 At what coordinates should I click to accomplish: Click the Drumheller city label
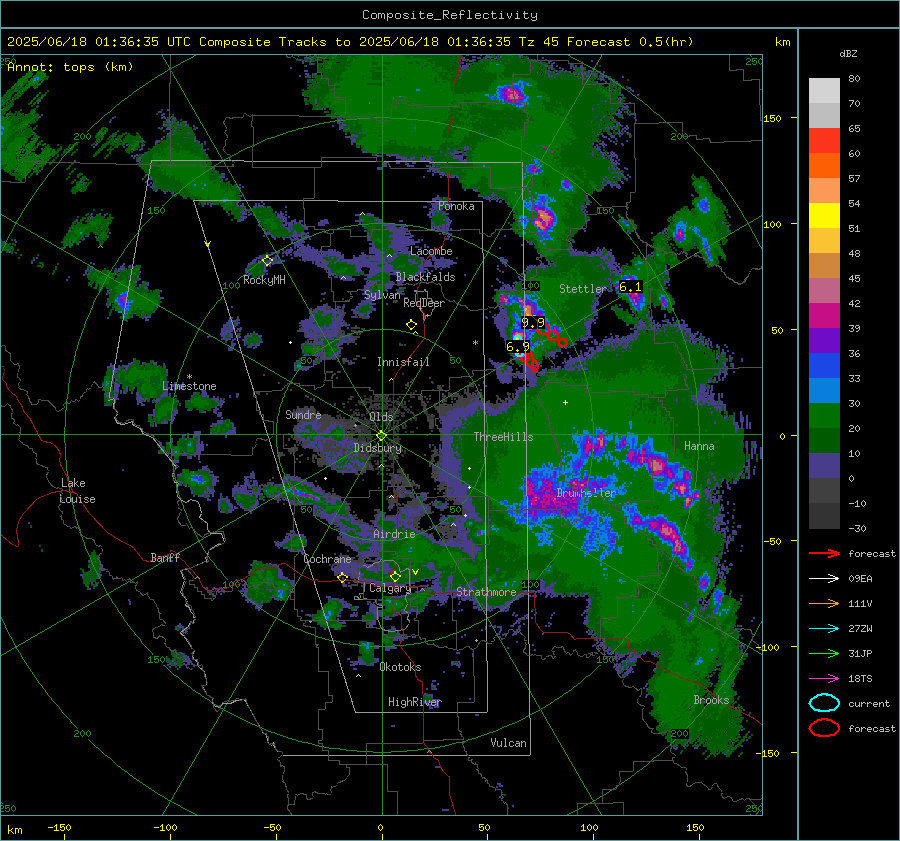pyautogui.click(x=586, y=493)
